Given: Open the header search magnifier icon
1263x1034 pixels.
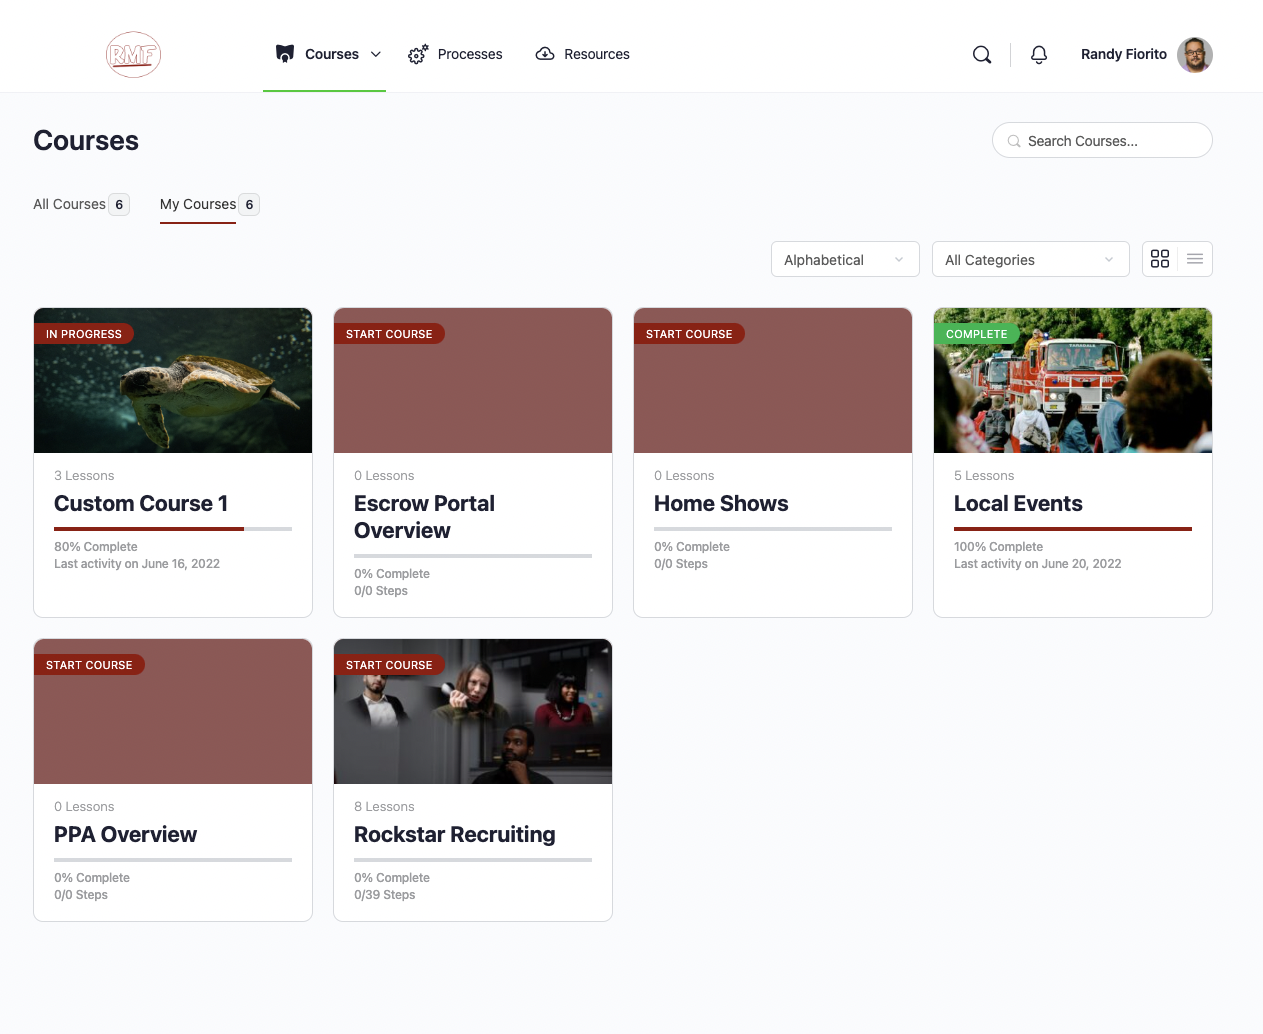Looking at the screenshot, I should pyautogui.click(x=982, y=54).
